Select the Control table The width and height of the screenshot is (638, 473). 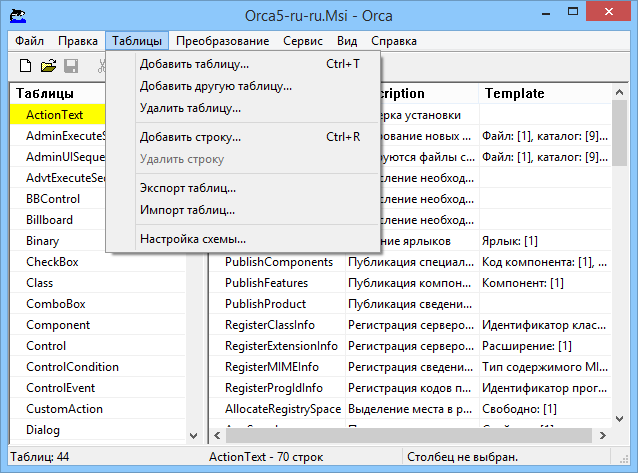coord(98,346)
